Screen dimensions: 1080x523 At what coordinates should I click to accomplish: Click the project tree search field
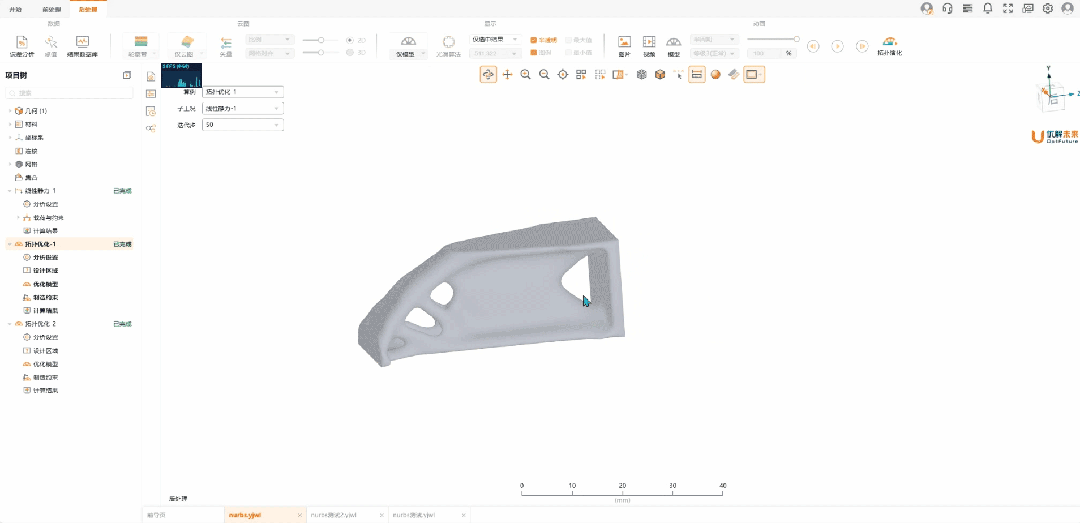(68, 93)
